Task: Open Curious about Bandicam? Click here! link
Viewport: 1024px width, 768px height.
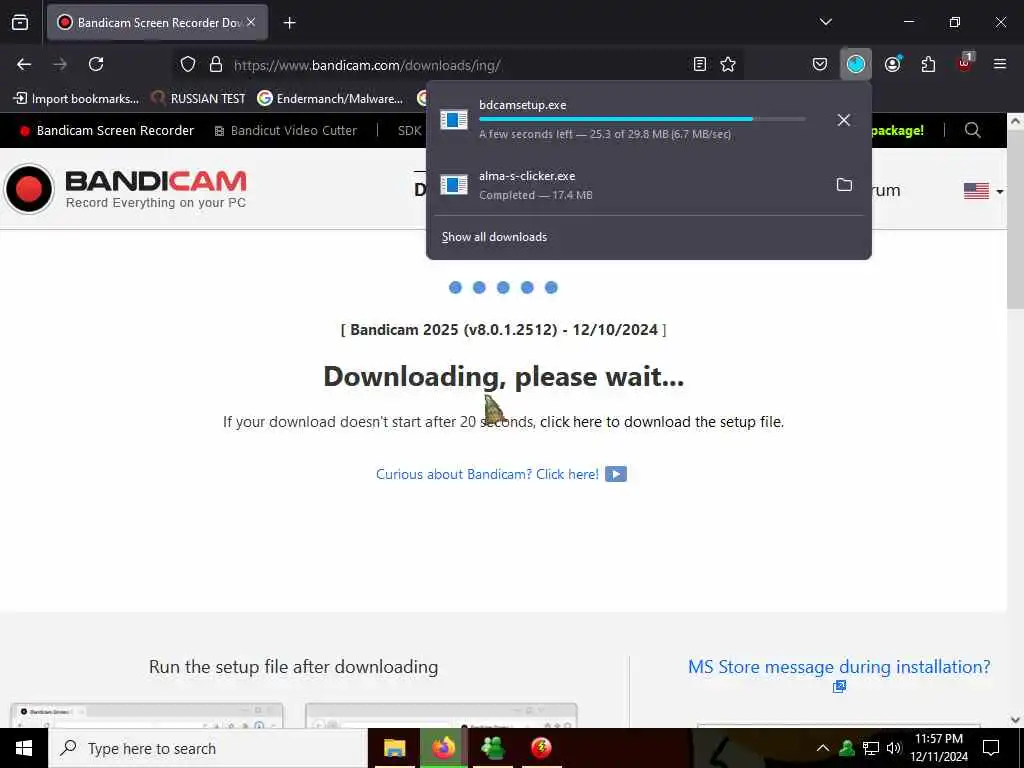Action: [487, 474]
